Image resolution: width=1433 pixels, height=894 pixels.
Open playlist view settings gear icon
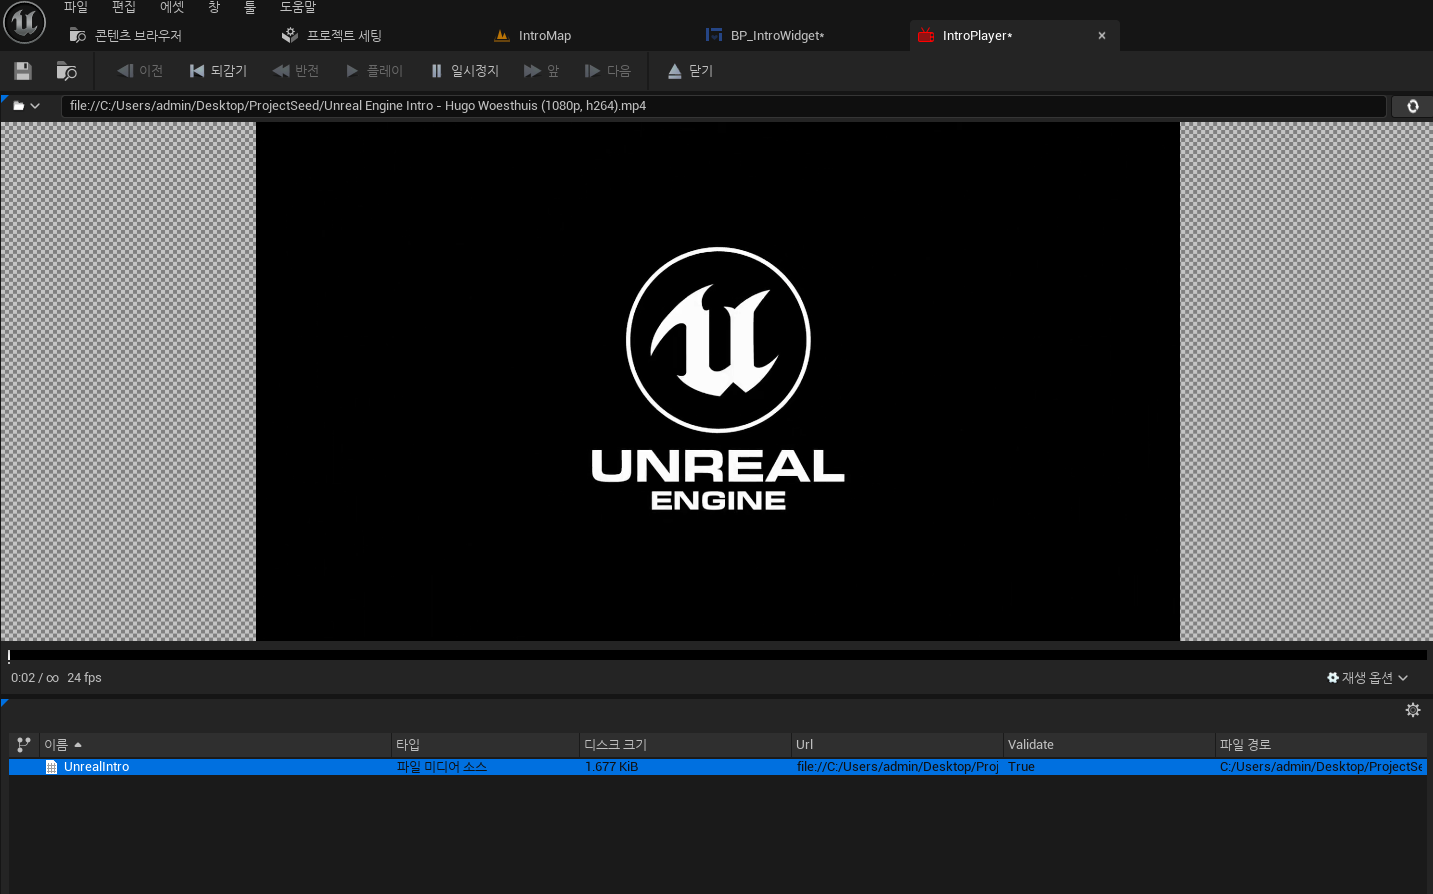[x=1413, y=710]
